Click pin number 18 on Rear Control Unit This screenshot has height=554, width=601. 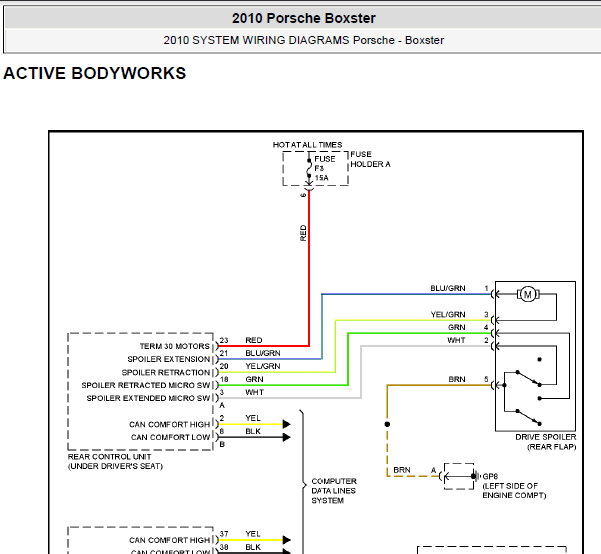(224, 379)
